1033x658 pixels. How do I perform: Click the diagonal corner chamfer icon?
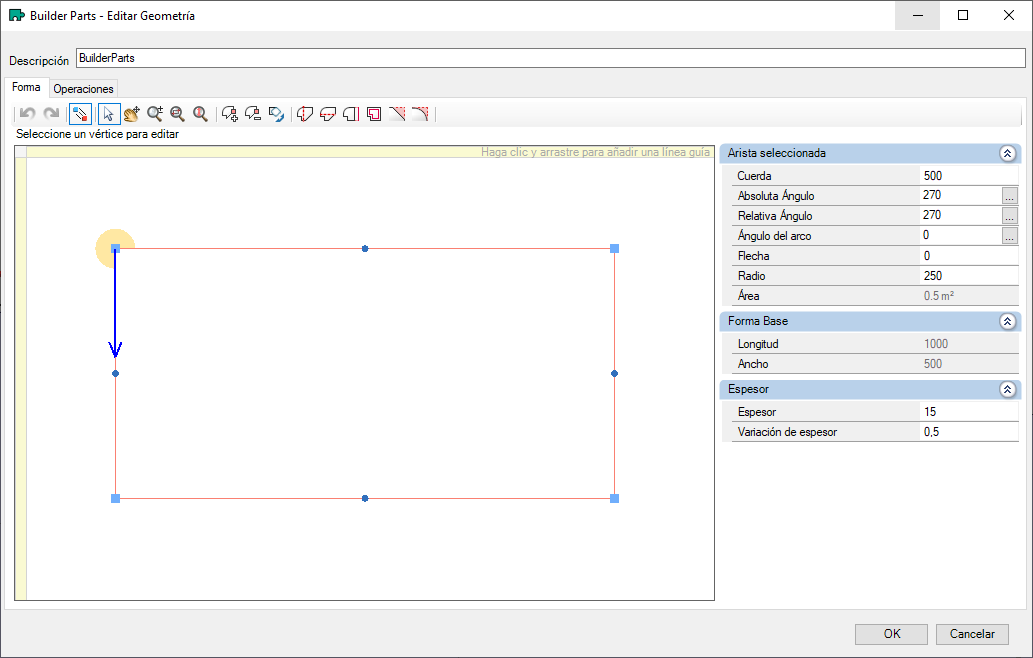(397, 114)
